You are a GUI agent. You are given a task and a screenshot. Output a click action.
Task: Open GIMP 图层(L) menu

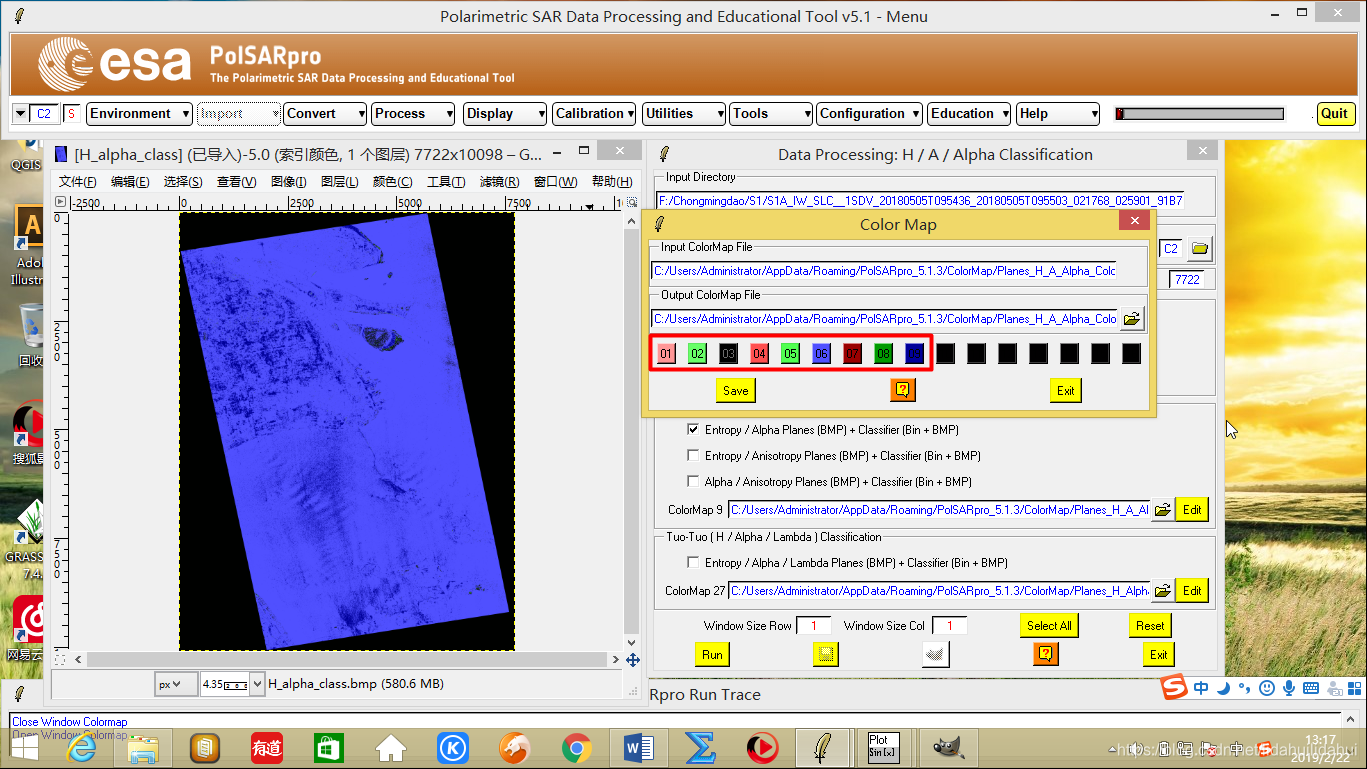click(x=340, y=182)
